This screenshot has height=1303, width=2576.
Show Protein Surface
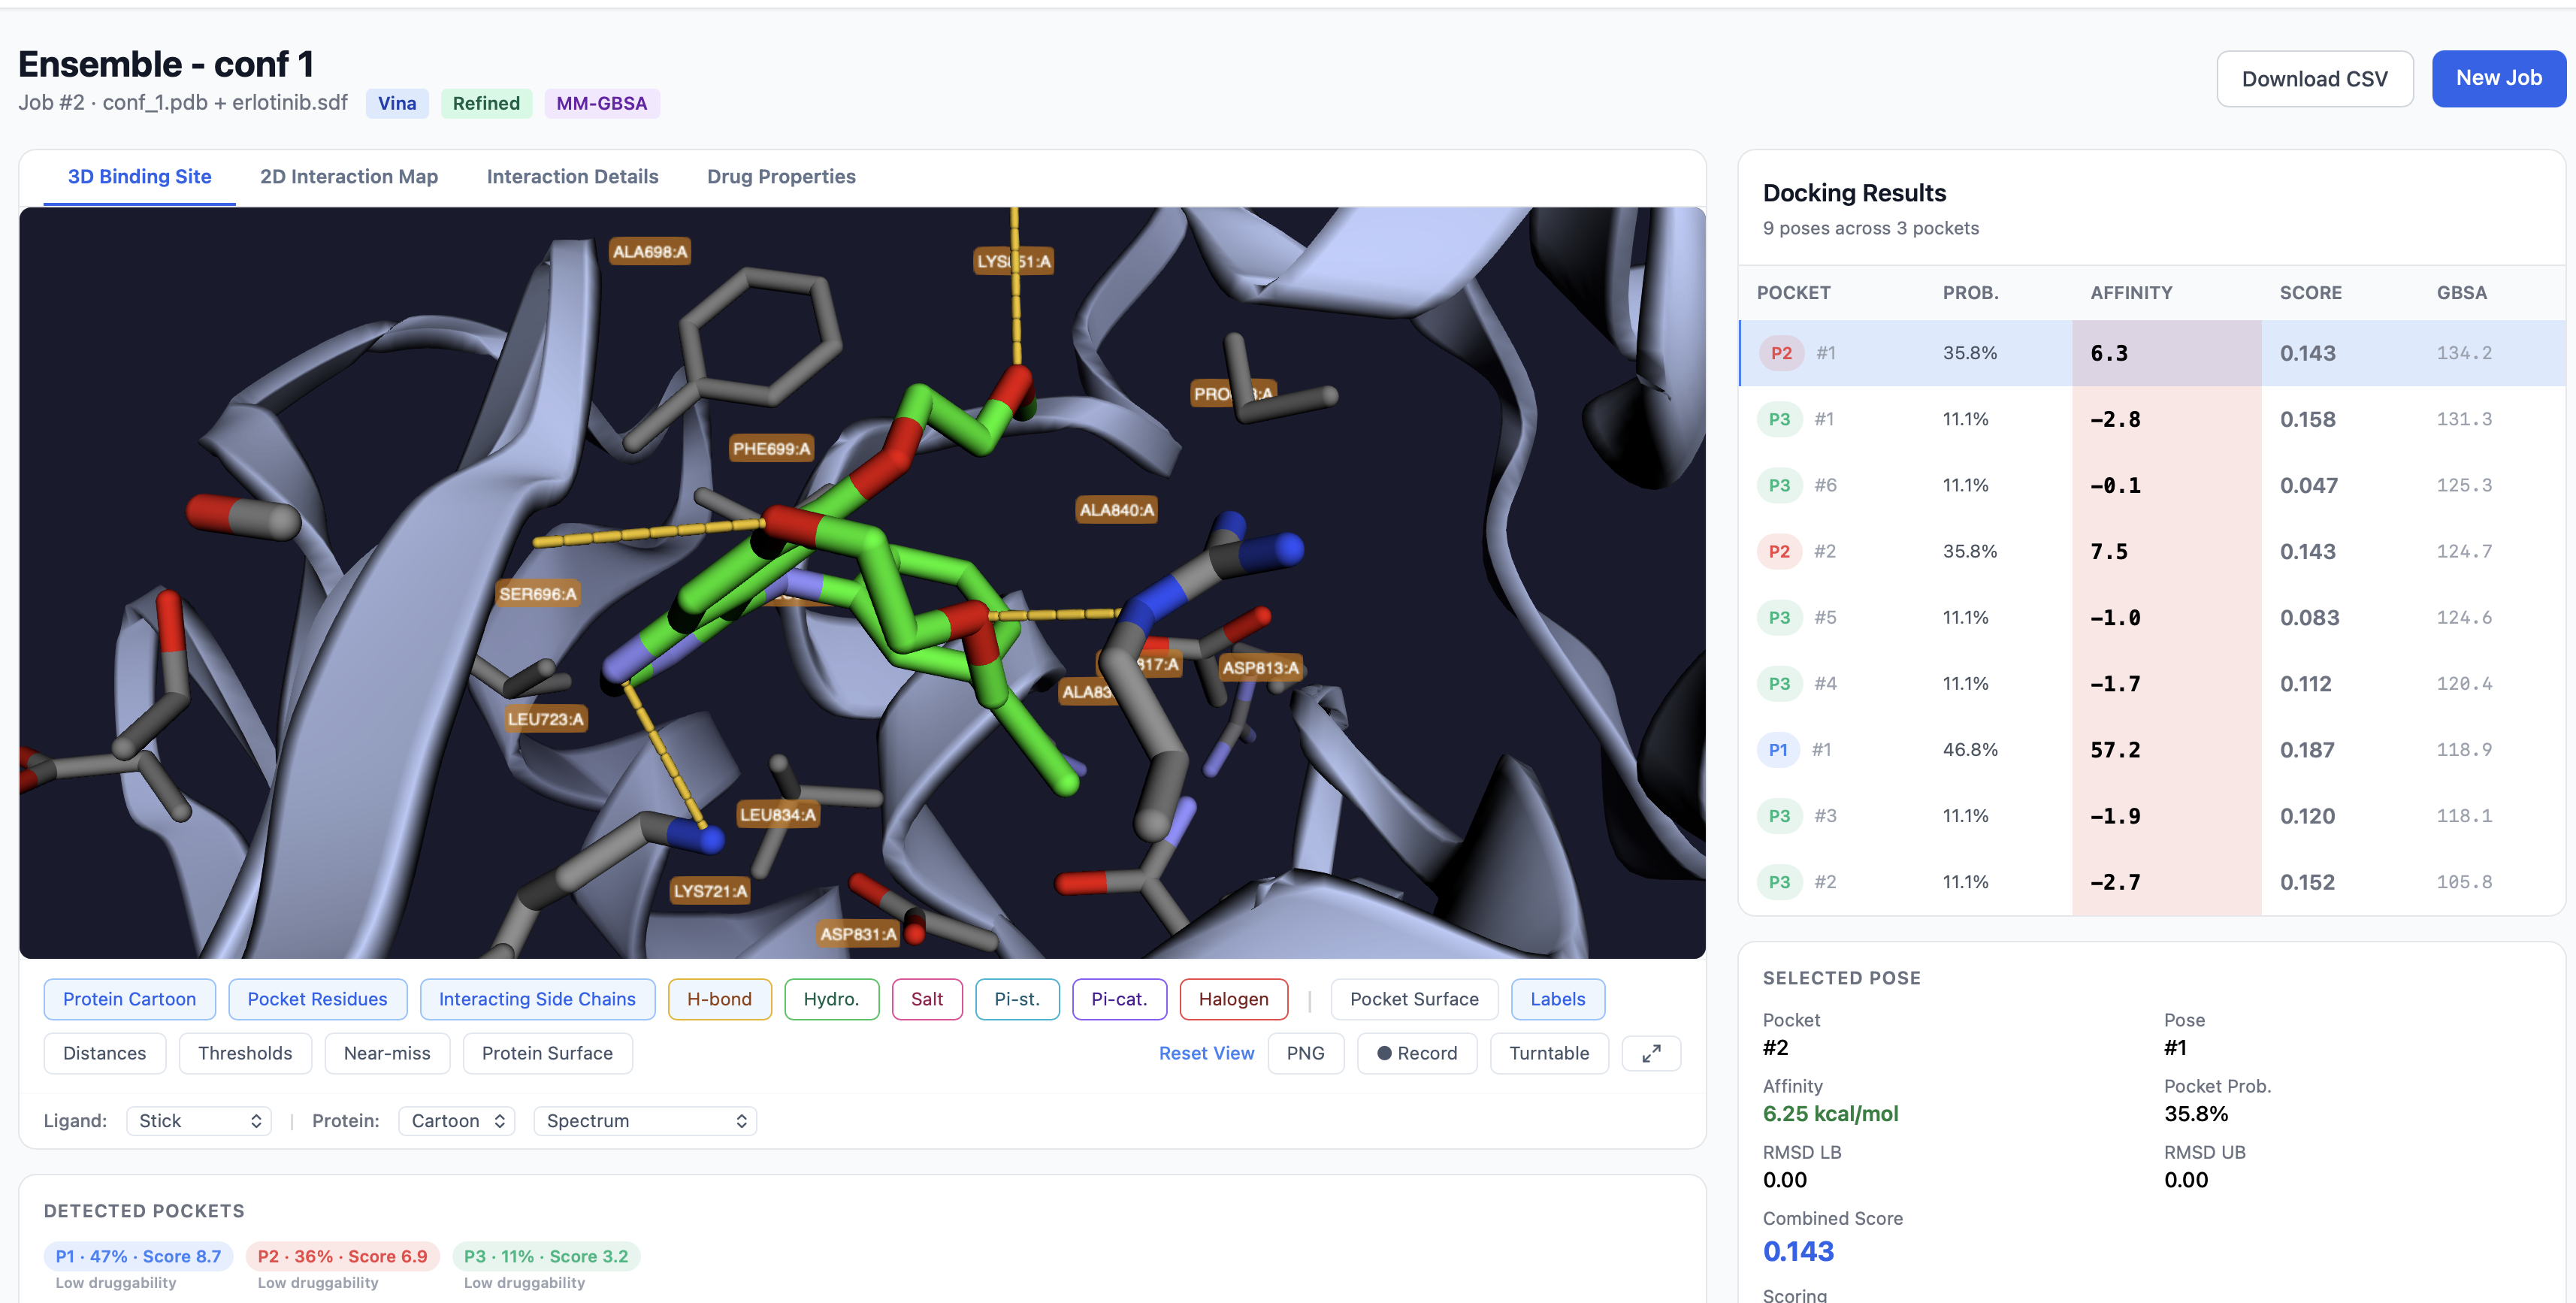pos(547,1053)
